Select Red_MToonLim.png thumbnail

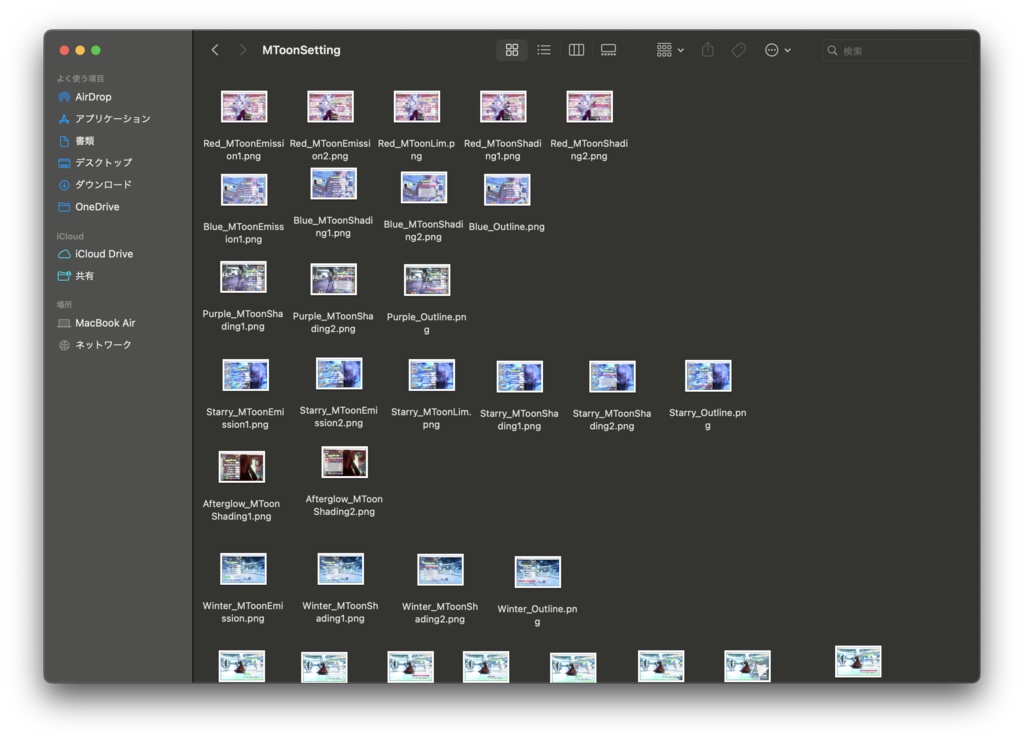(417, 106)
